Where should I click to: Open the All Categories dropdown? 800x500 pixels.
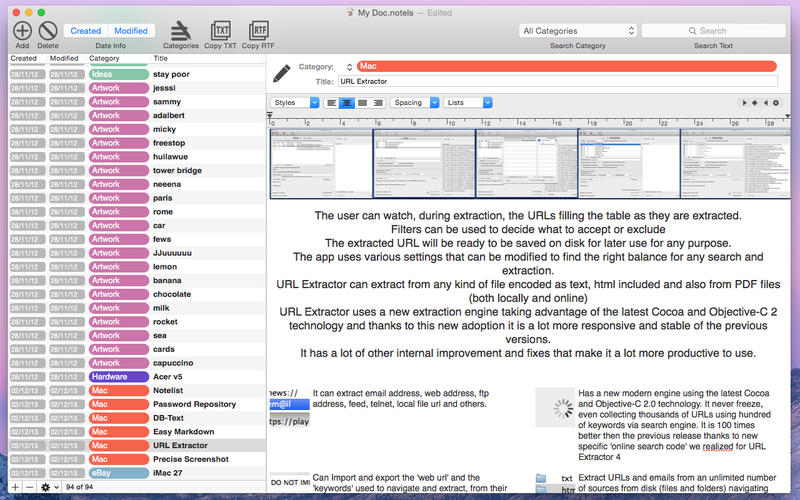[x=578, y=31]
